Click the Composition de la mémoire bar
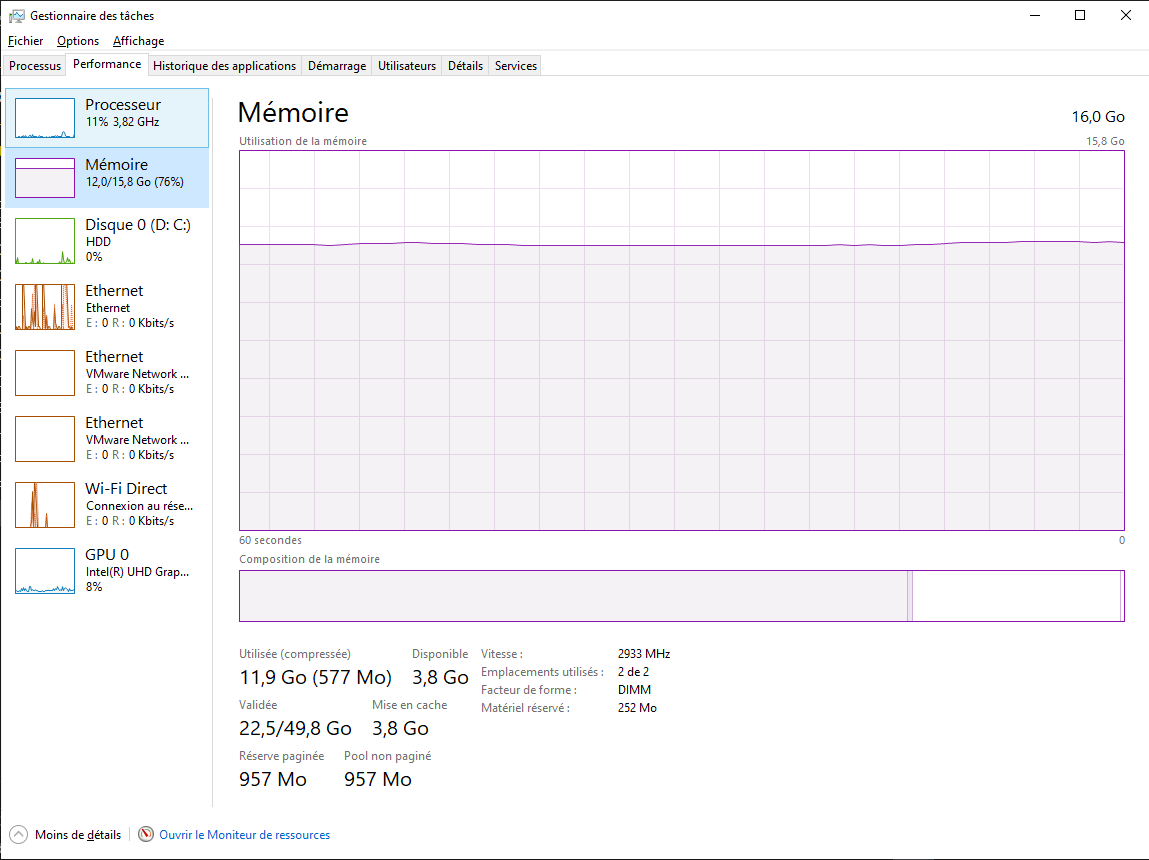This screenshot has width=1149, height=860. pos(681,596)
